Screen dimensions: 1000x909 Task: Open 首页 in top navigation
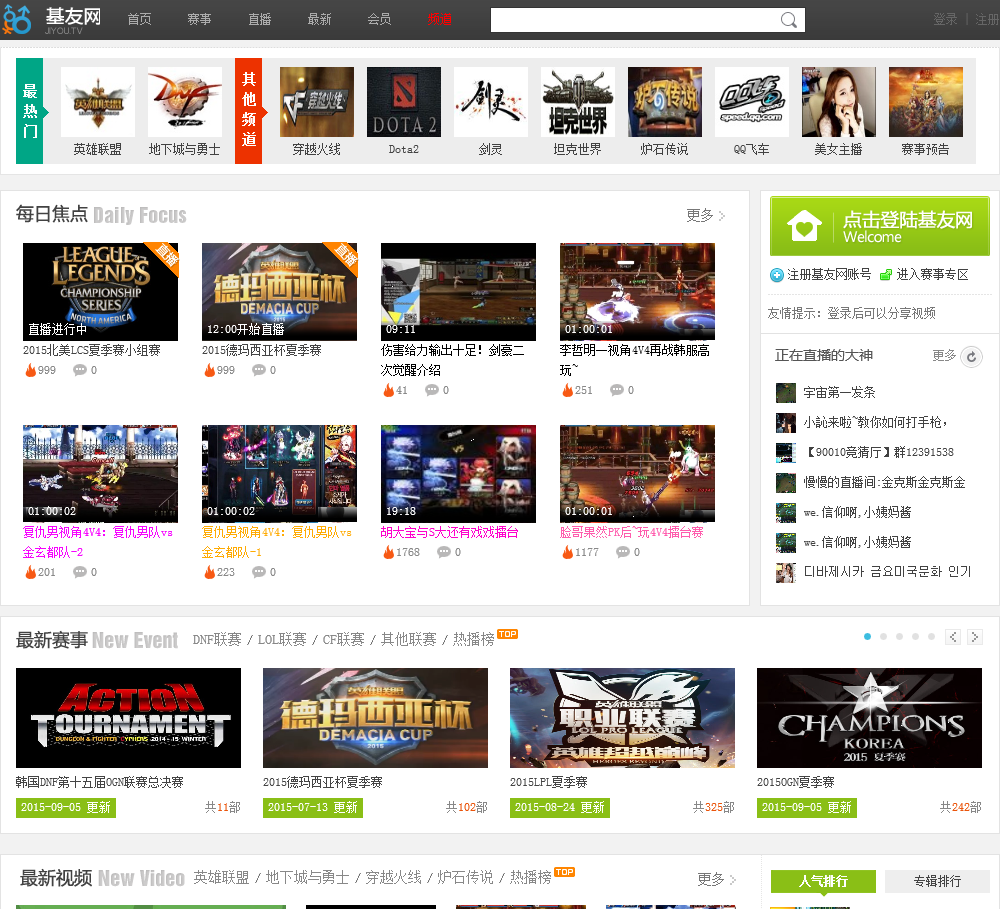click(x=139, y=19)
